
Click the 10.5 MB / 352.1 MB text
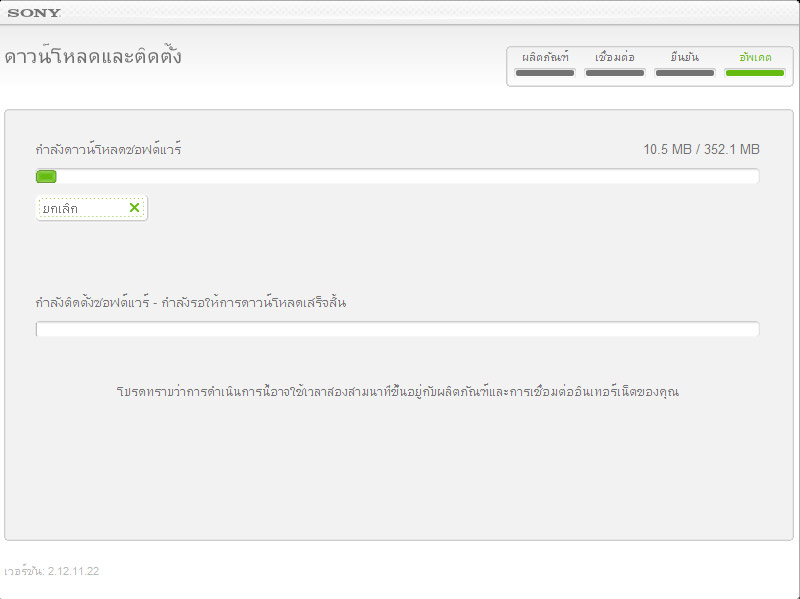[x=701, y=149]
